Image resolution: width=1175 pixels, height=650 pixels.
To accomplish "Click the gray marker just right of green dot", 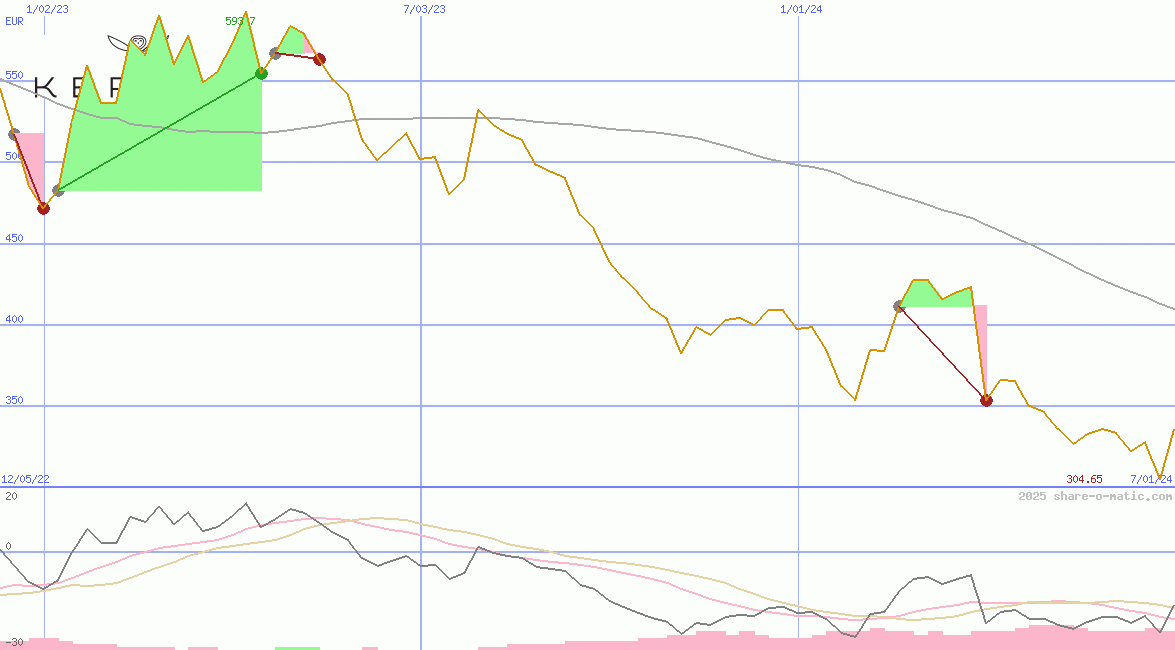I will tap(276, 53).
